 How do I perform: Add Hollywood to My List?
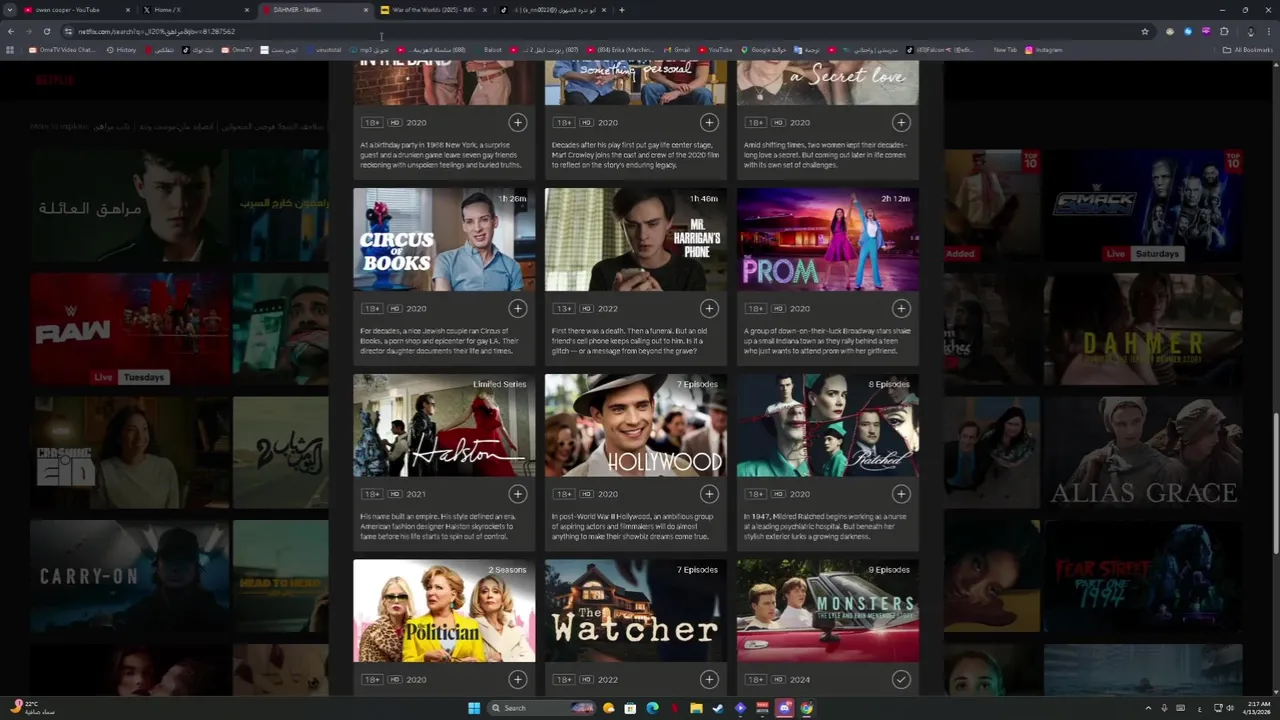709,494
